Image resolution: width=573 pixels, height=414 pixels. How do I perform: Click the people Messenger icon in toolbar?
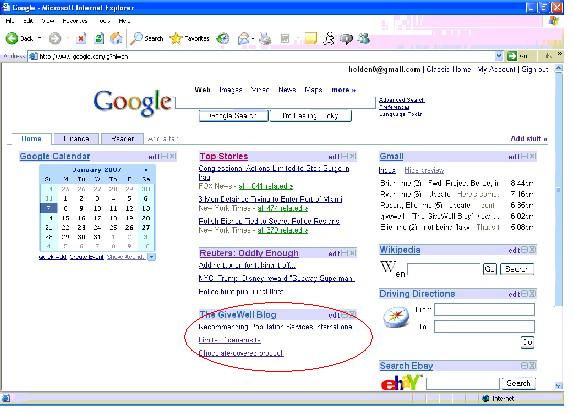click(364, 38)
